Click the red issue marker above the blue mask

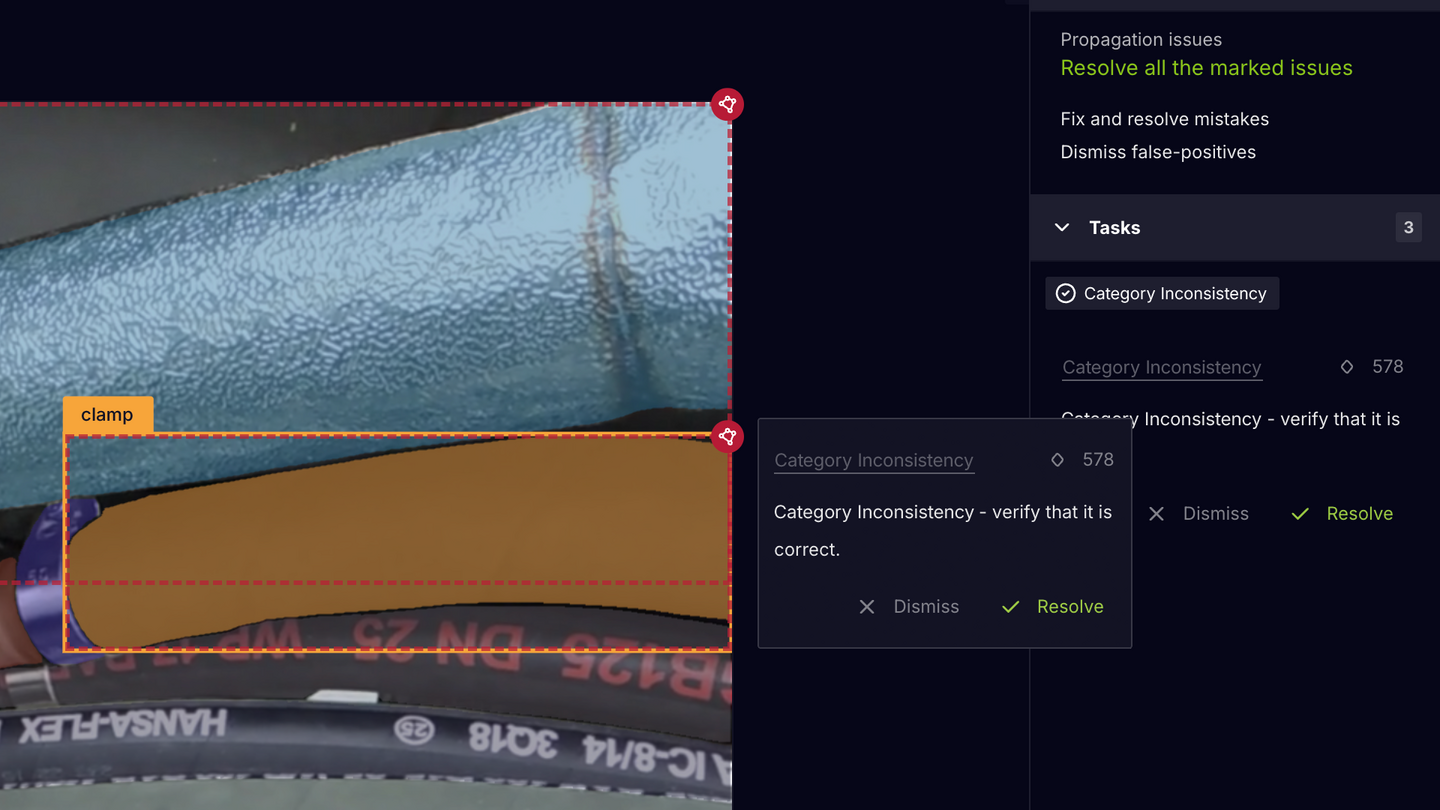[727, 105]
